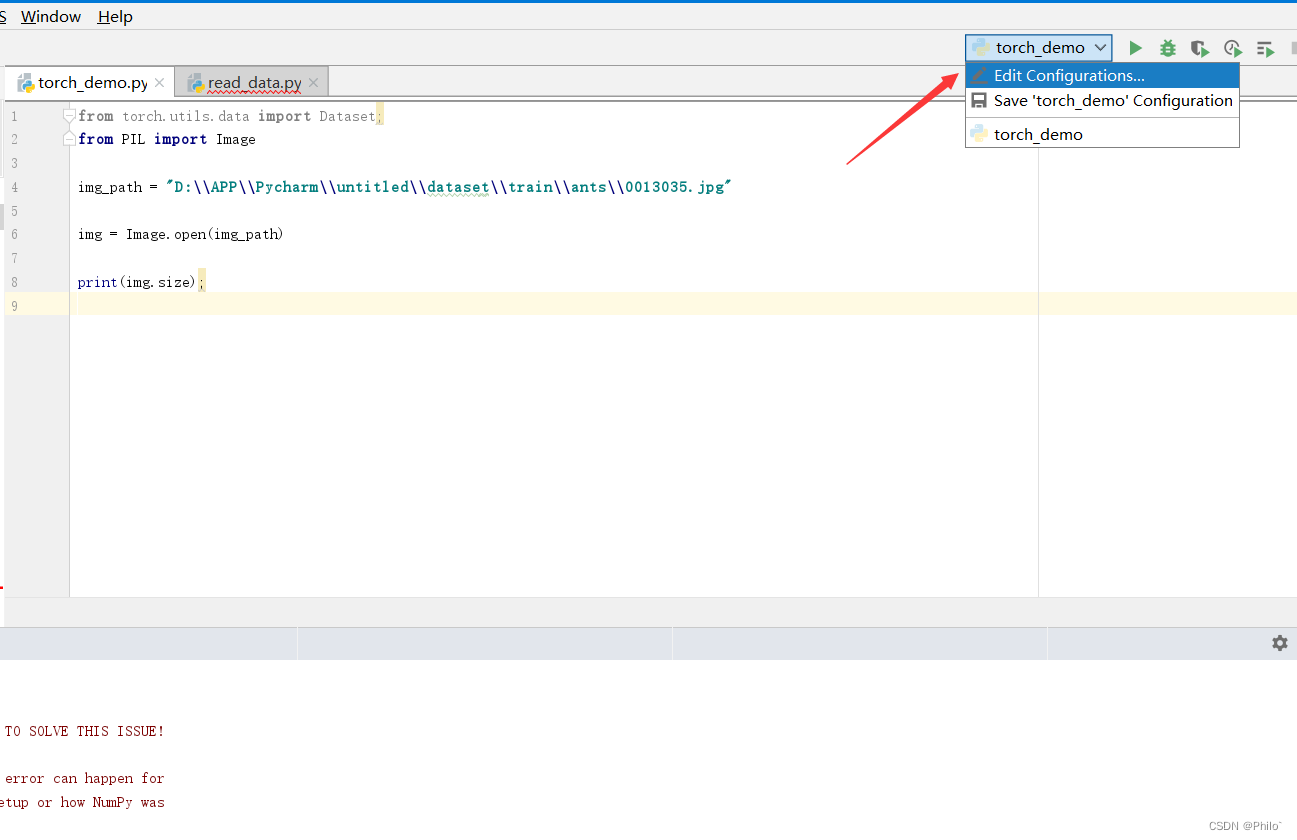Click 'or how NumPy was' console line
The image size is (1297, 840).
click(x=101, y=802)
